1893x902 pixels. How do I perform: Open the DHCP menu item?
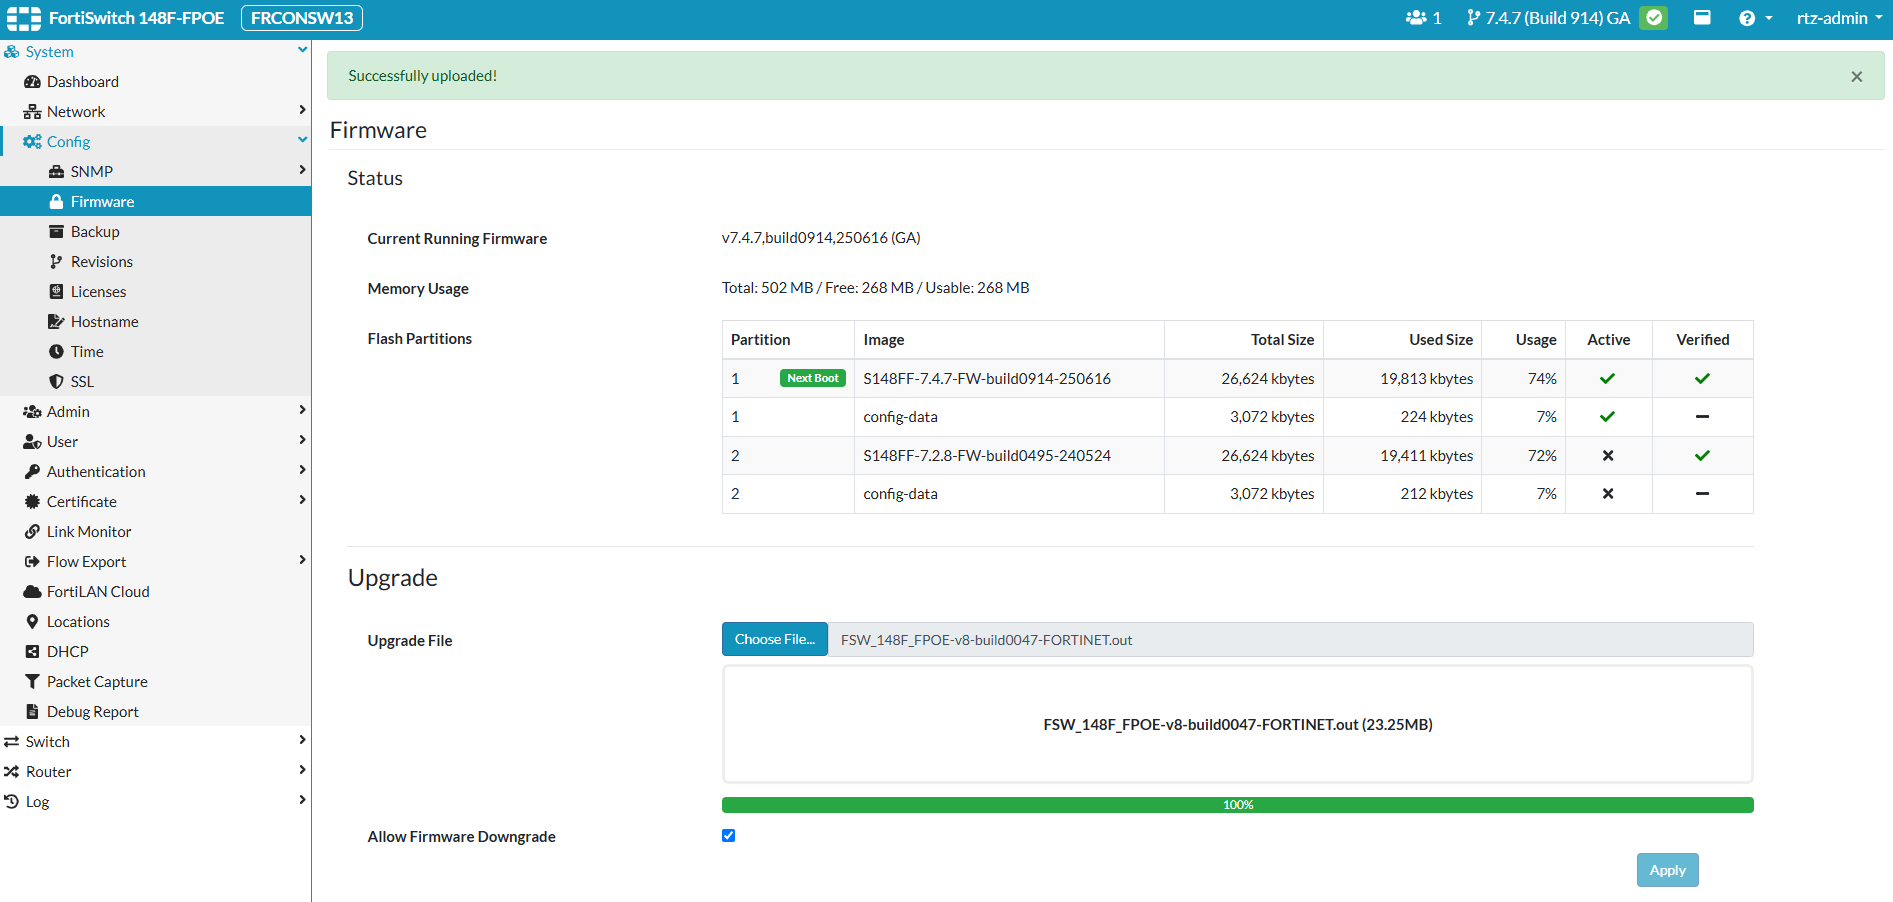[x=156, y=651]
